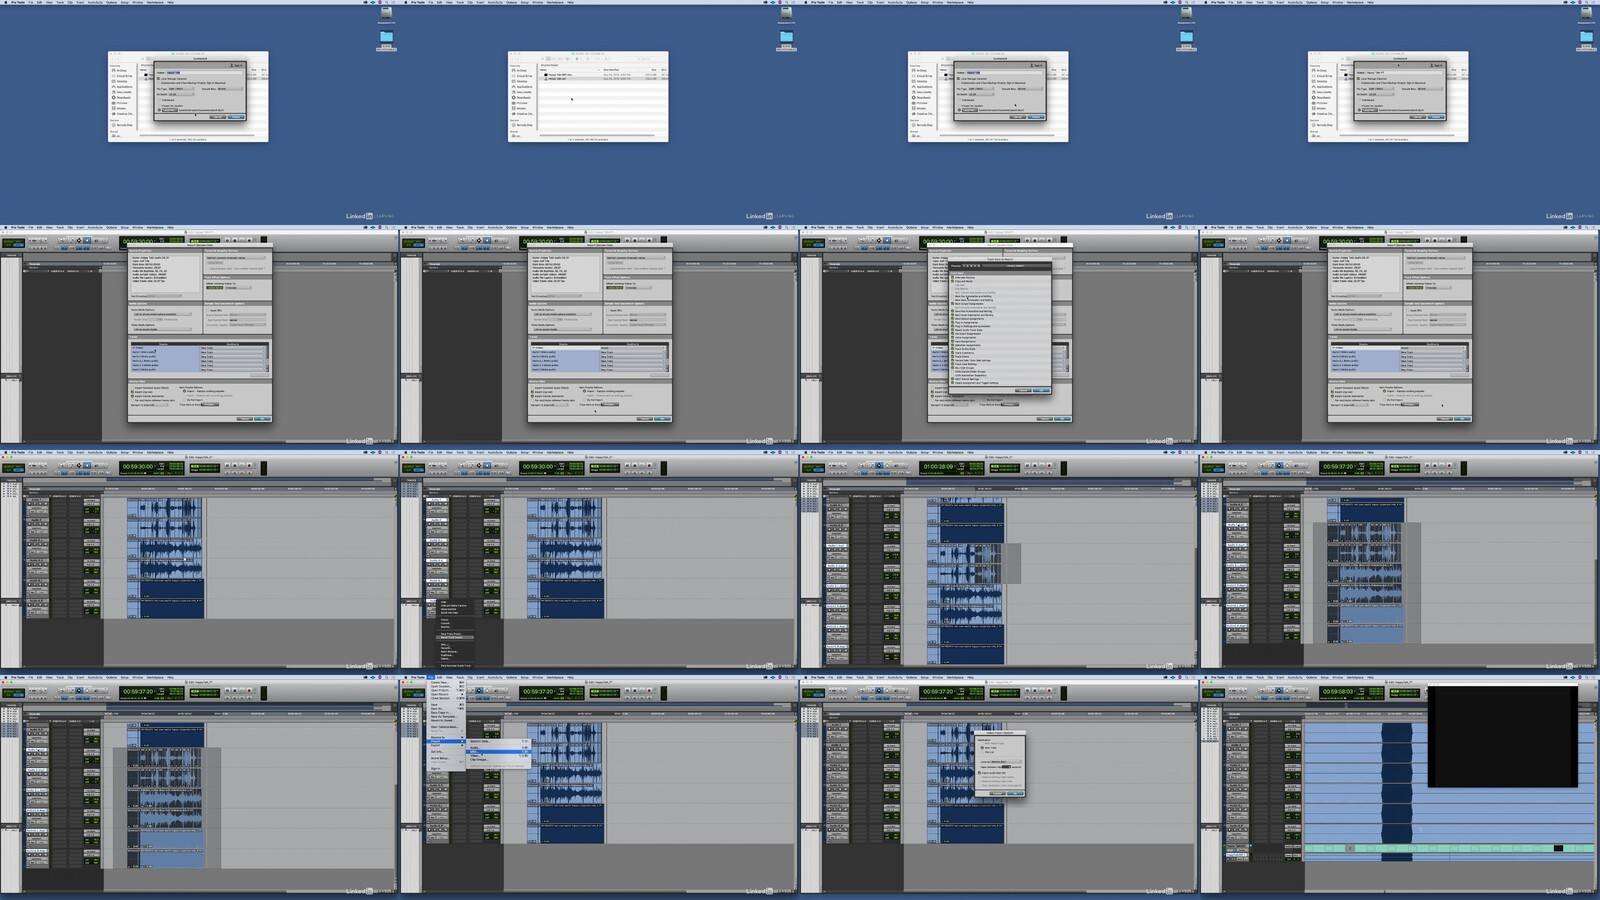The width and height of the screenshot is (1600, 900).
Task: Open the File Type dropdown in the first save dialog
Action: click(182, 88)
